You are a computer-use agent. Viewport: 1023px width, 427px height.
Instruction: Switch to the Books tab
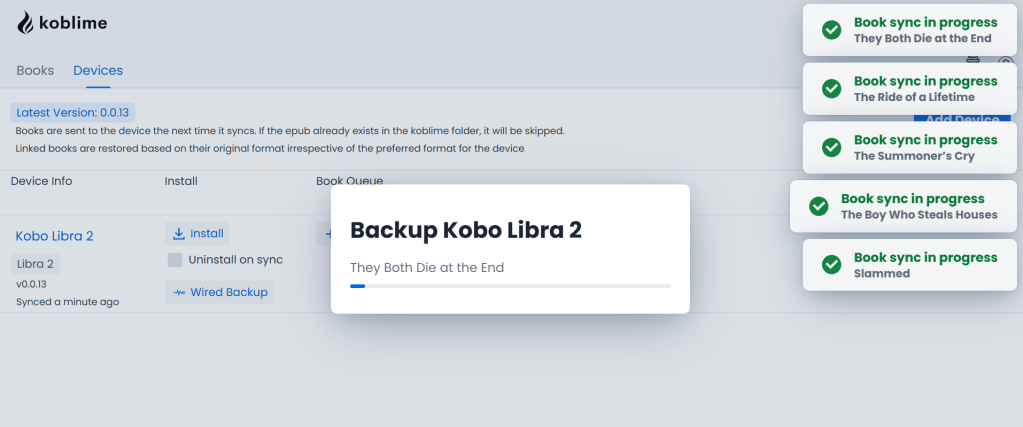pyautogui.click(x=35, y=71)
